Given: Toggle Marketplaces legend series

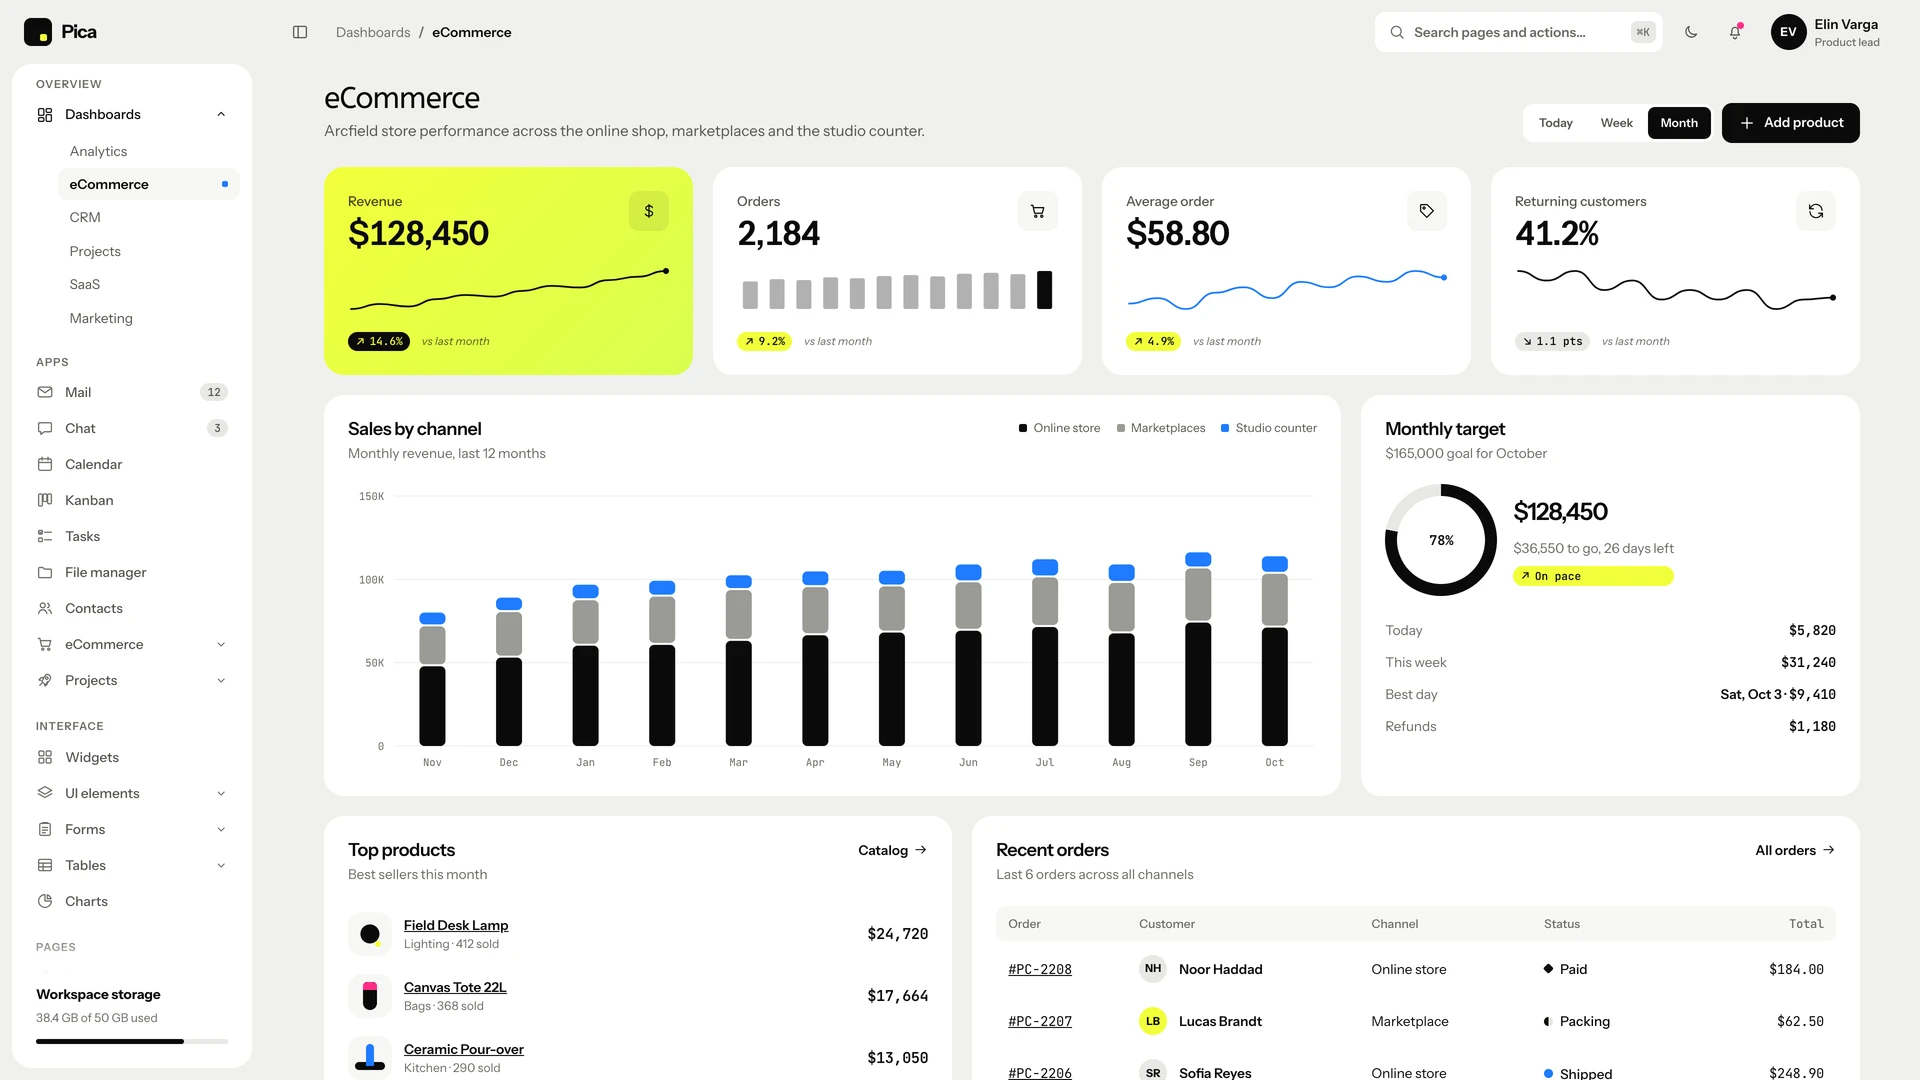Looking at the screenshot, I should [x=1161, y=428].
